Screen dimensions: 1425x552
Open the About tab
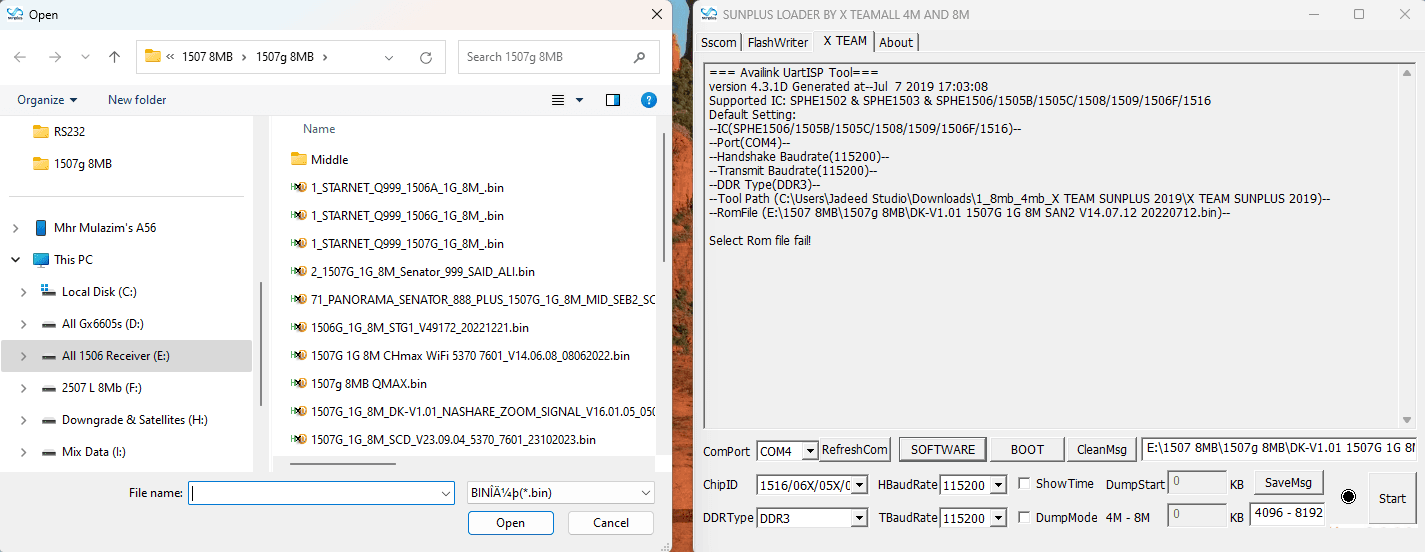(x=896, y=42)
